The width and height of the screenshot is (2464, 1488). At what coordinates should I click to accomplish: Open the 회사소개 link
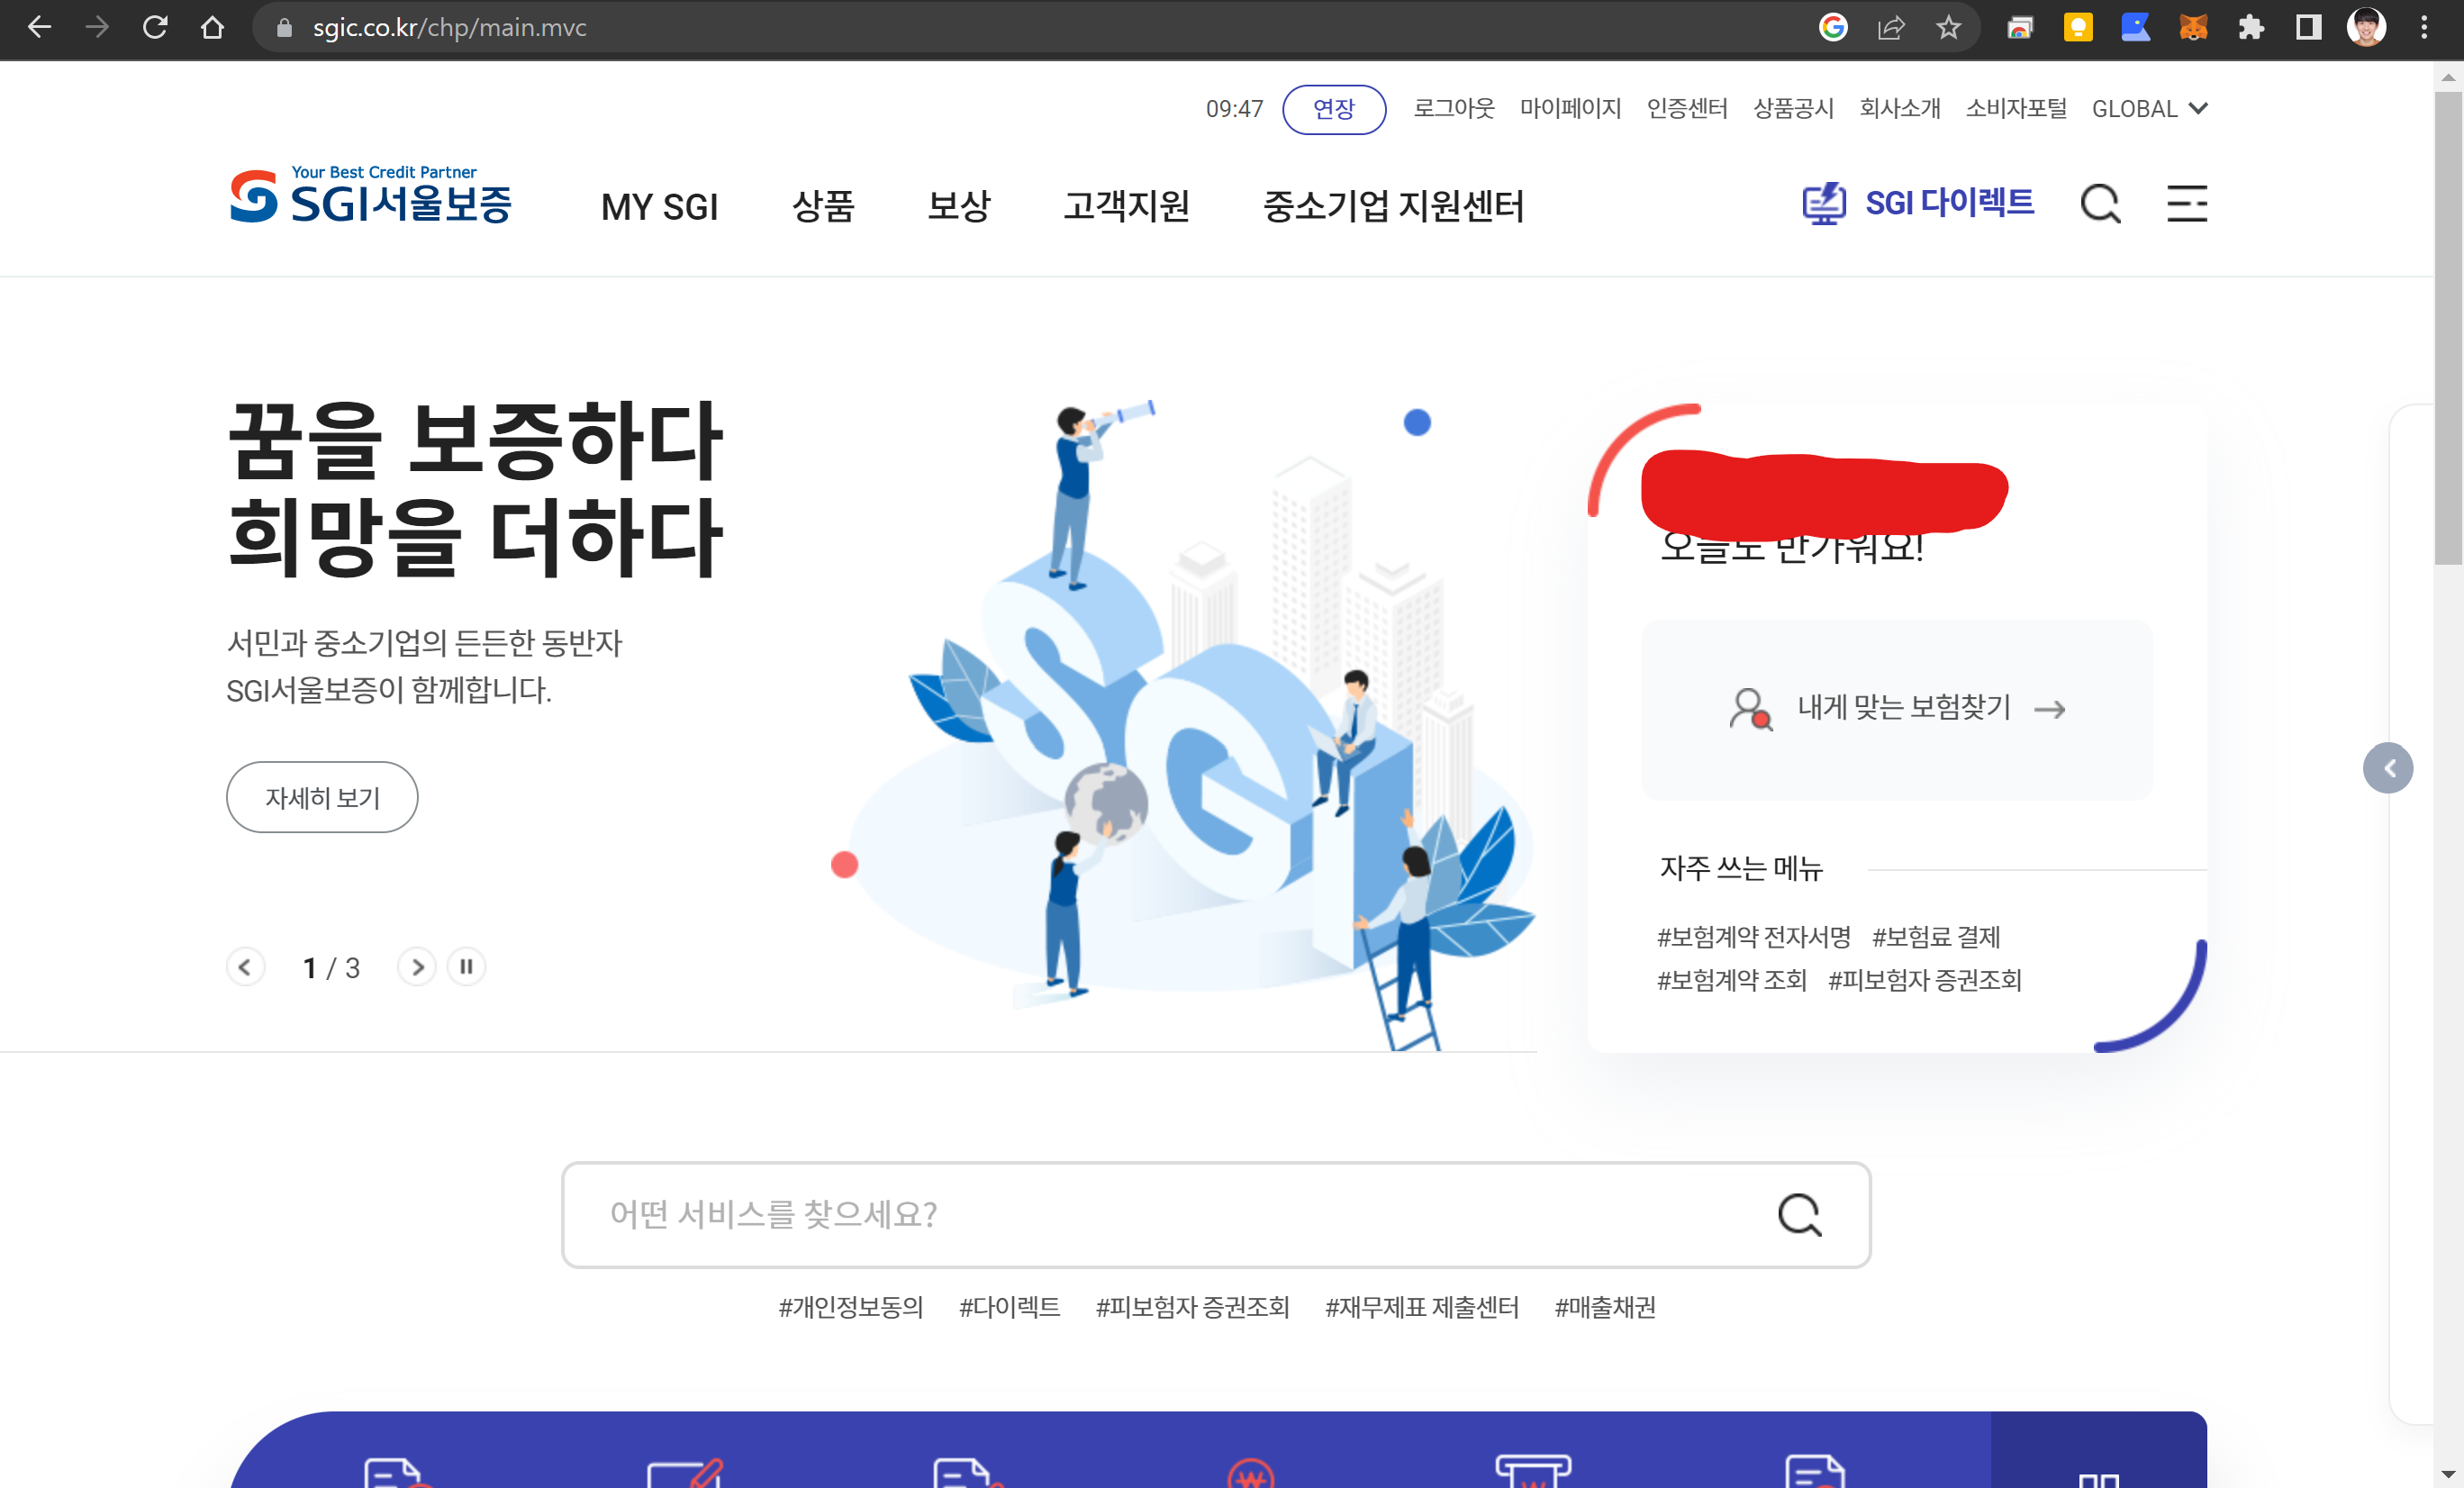coord(1899,108)
